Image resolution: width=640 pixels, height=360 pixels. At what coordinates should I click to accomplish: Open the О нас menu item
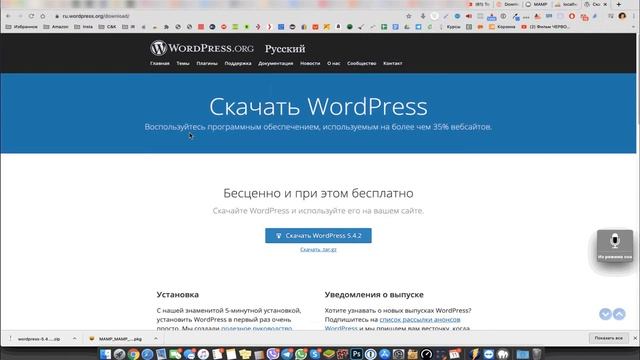pos(333,63)
